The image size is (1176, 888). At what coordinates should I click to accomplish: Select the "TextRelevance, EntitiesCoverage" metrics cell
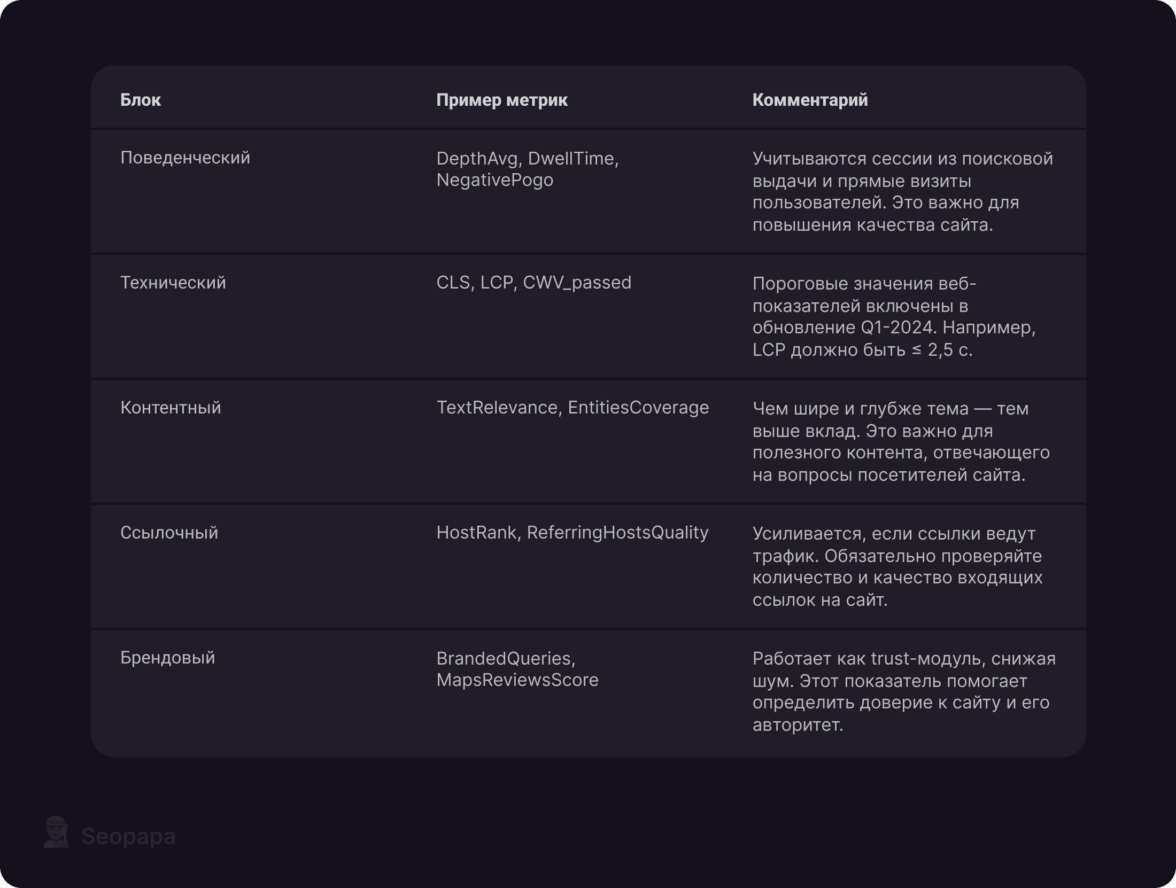tap(572, 408)
